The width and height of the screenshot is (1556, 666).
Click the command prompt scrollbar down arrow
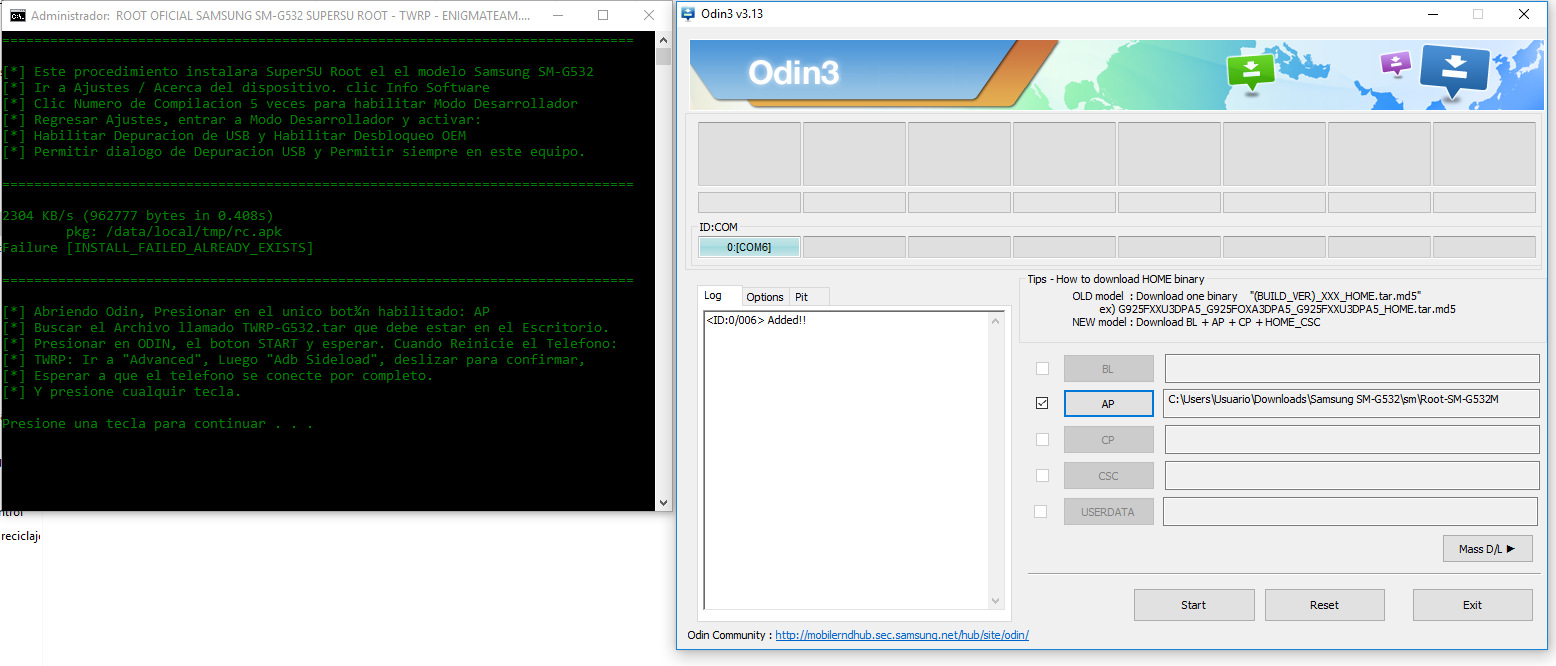click(664, 503)
